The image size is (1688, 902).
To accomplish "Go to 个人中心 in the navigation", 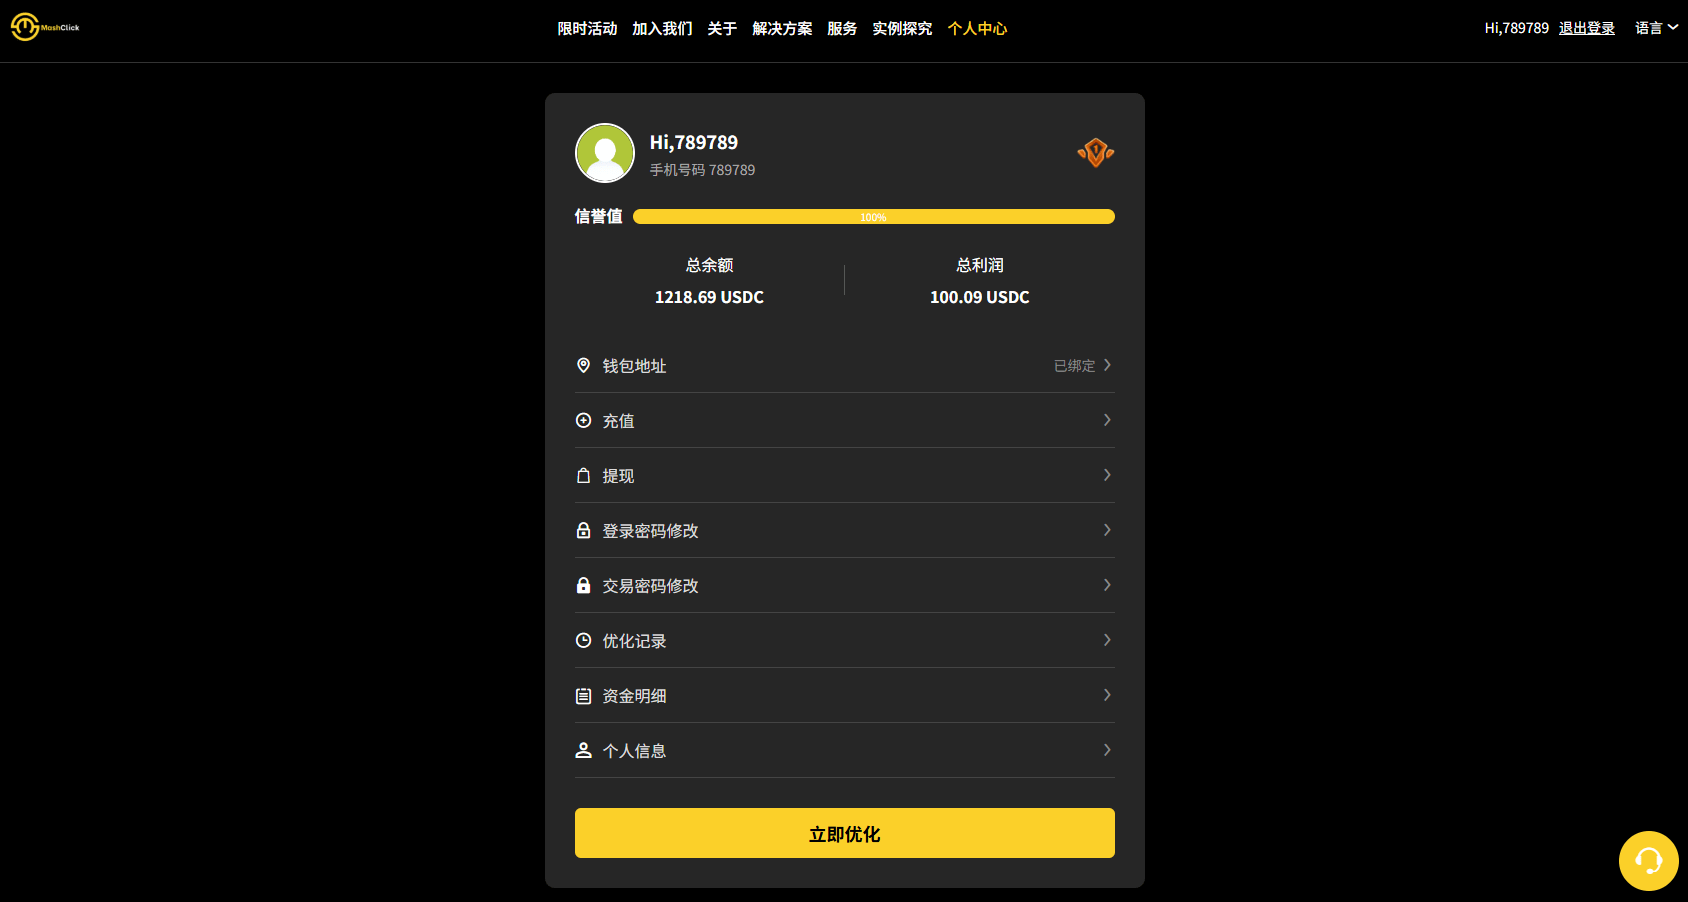I will point(977,28).
